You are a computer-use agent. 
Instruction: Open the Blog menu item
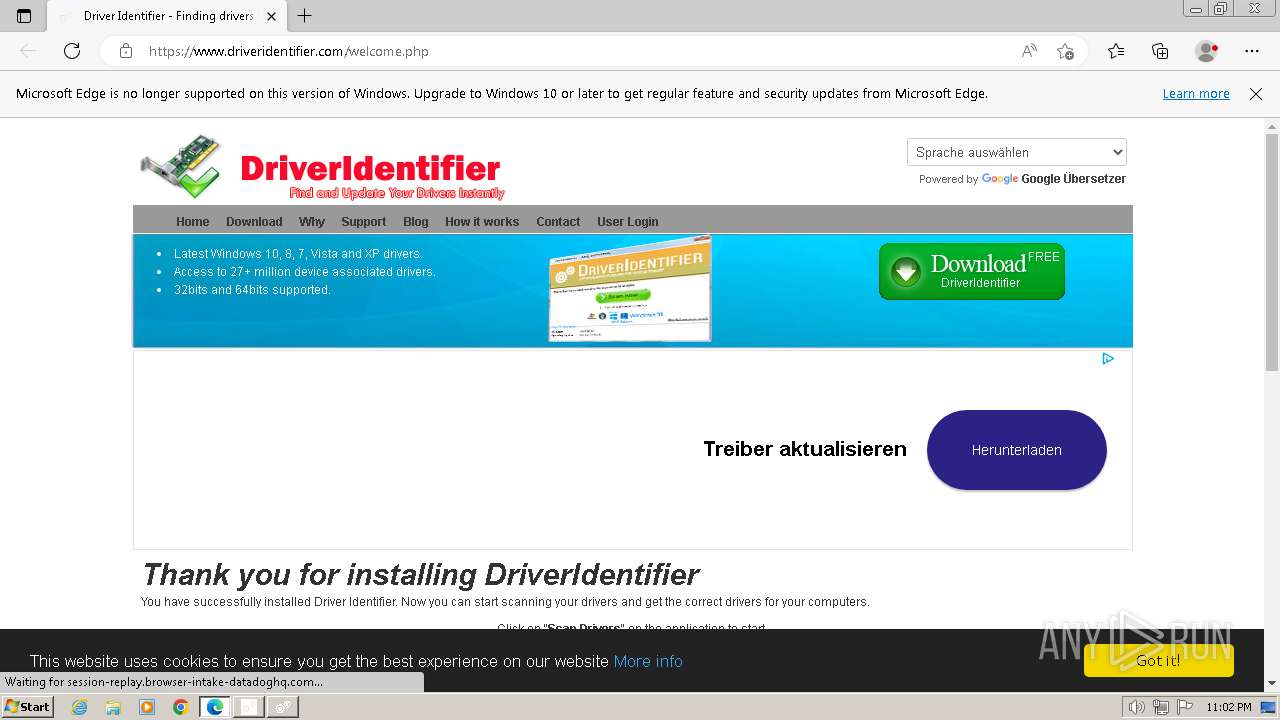[416, 222]
